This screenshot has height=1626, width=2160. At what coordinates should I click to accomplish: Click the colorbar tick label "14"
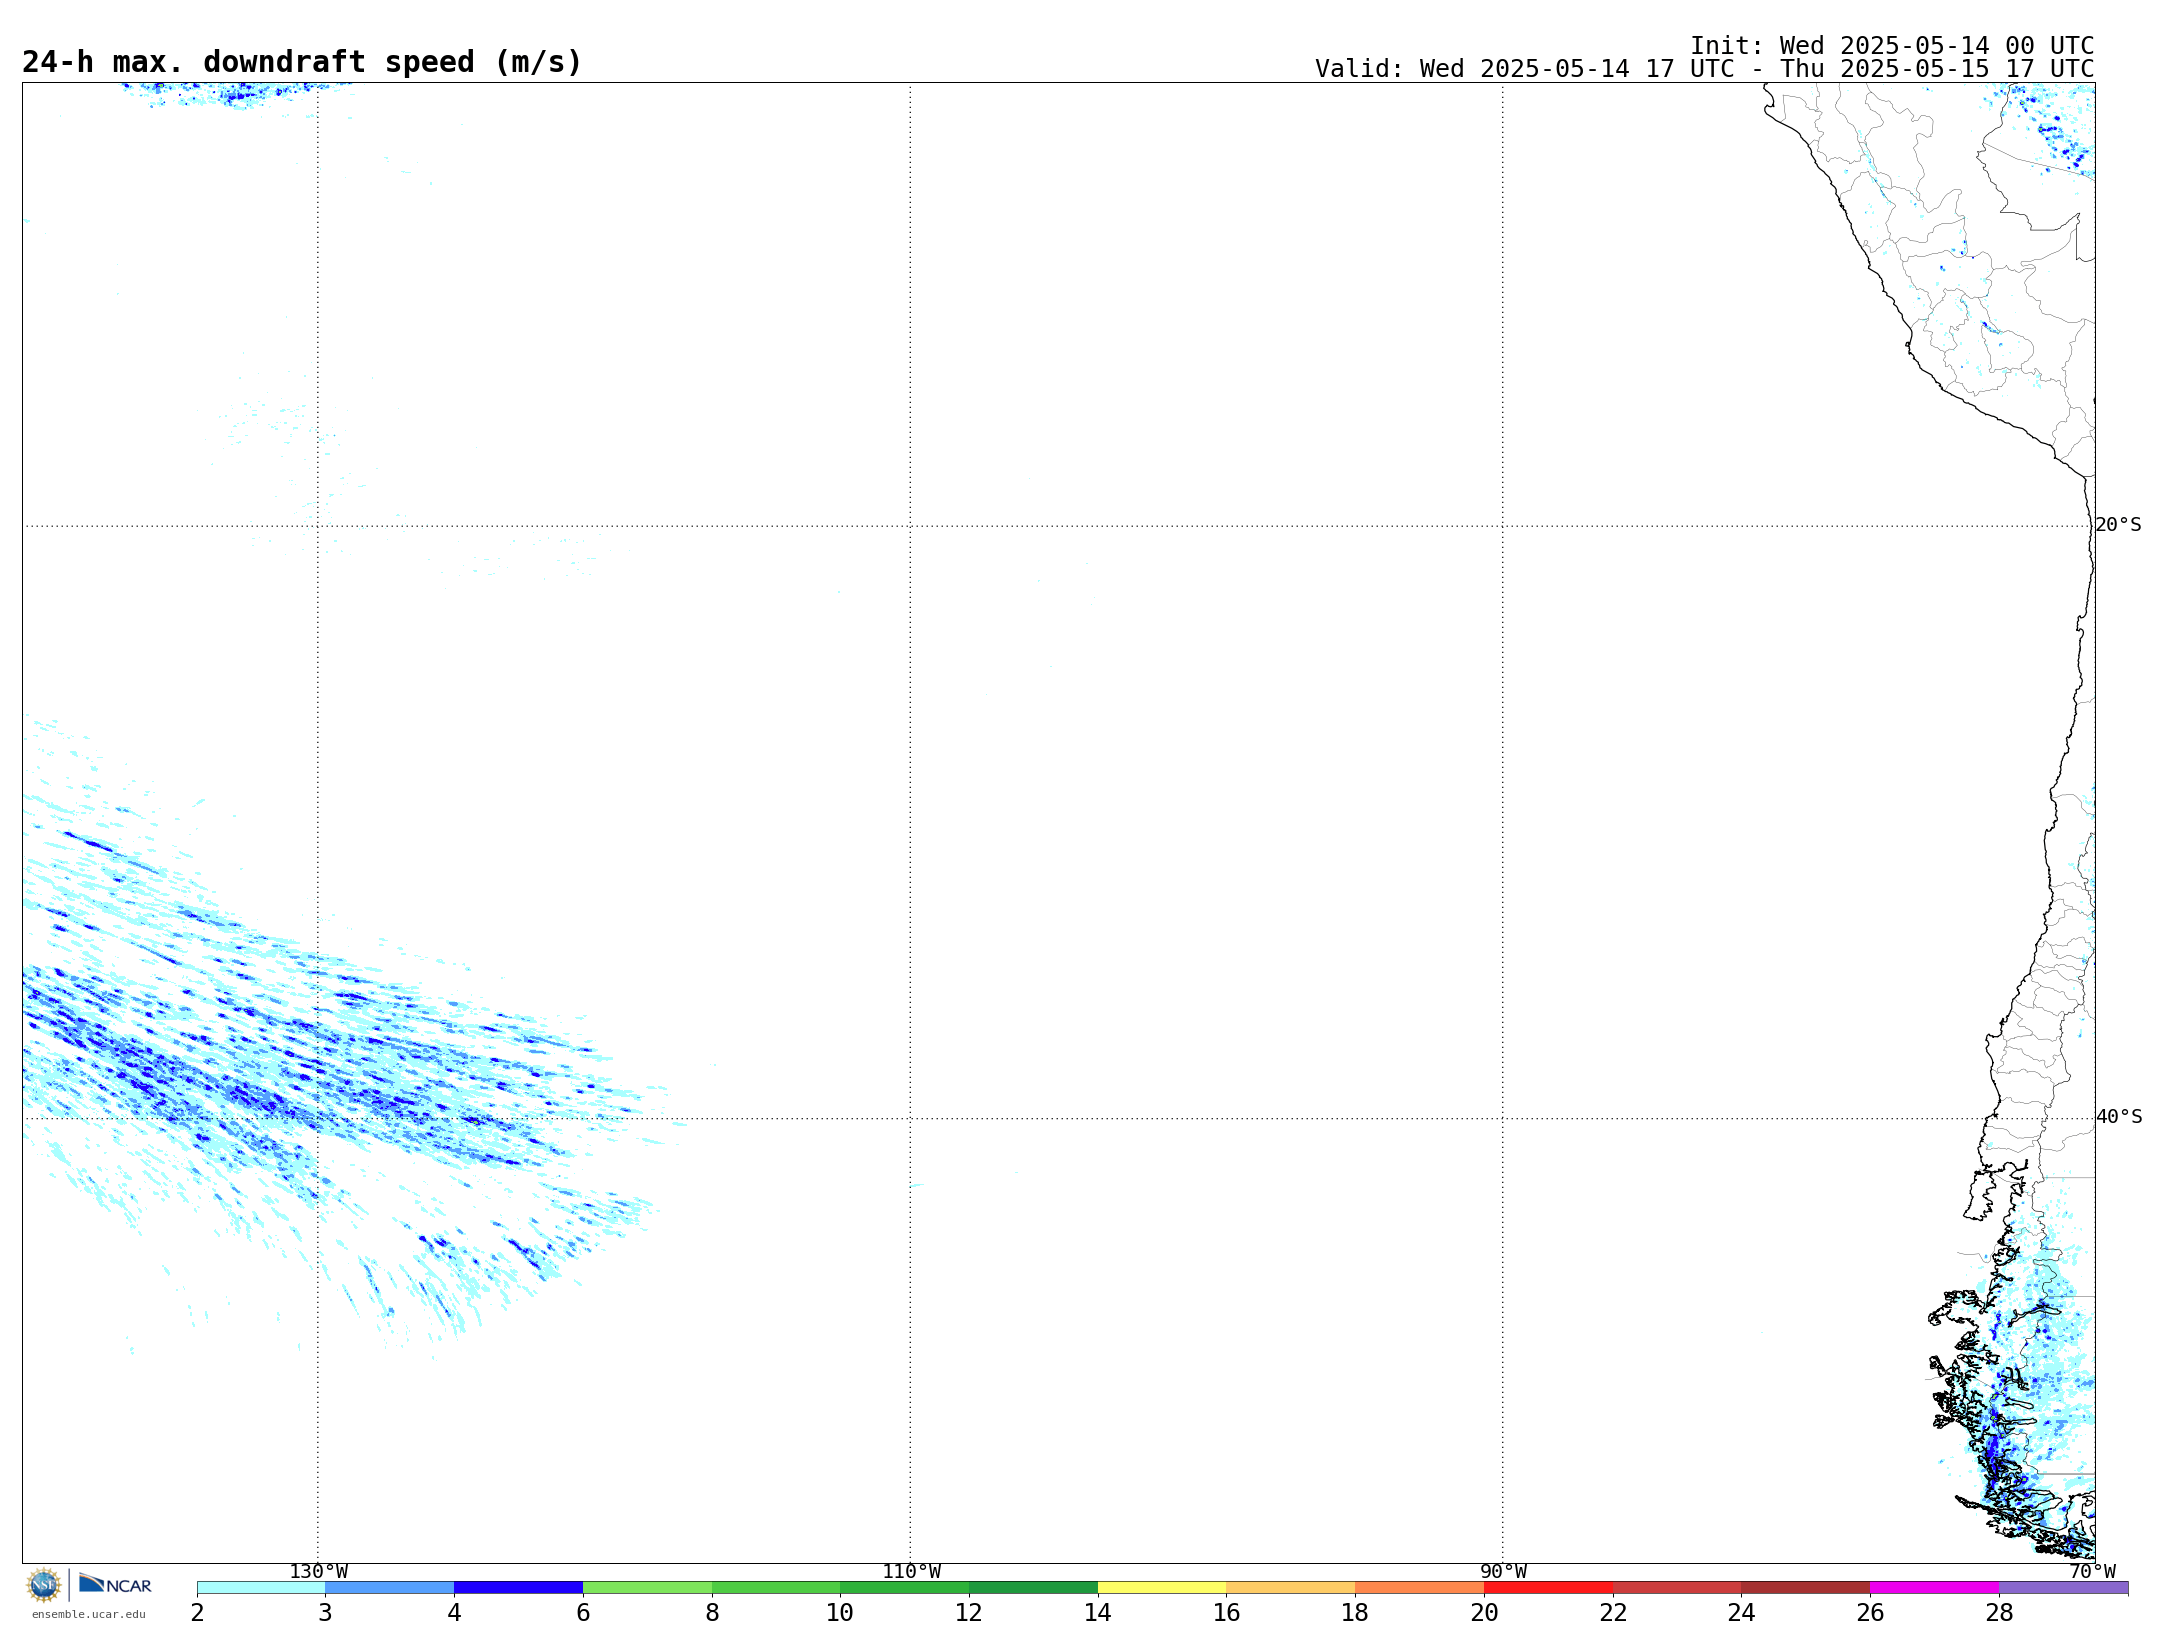1098,1613
